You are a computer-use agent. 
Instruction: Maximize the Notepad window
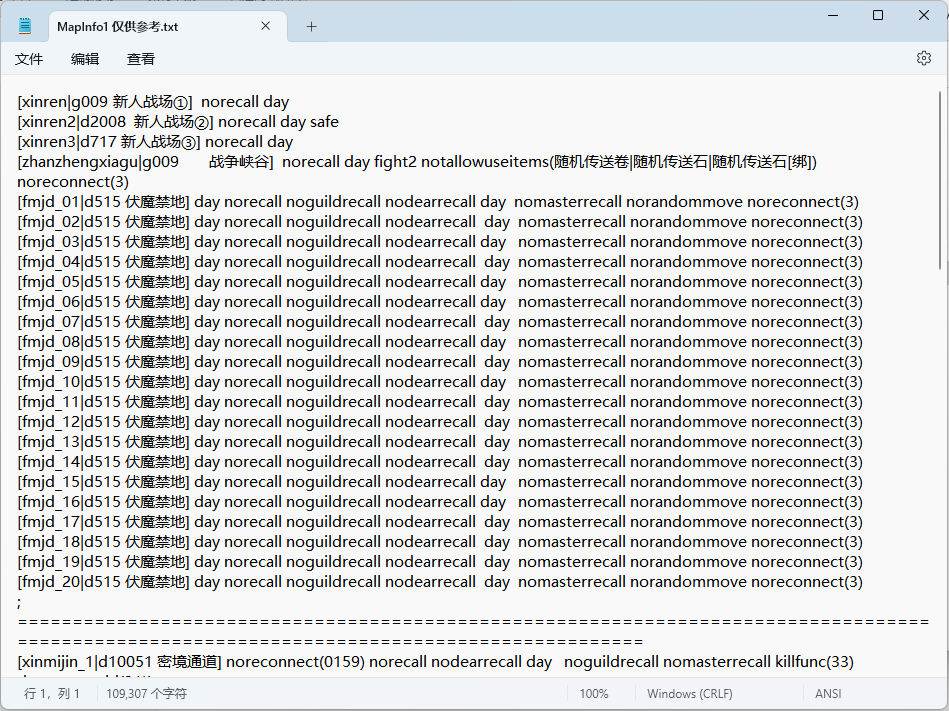(878, 15)
